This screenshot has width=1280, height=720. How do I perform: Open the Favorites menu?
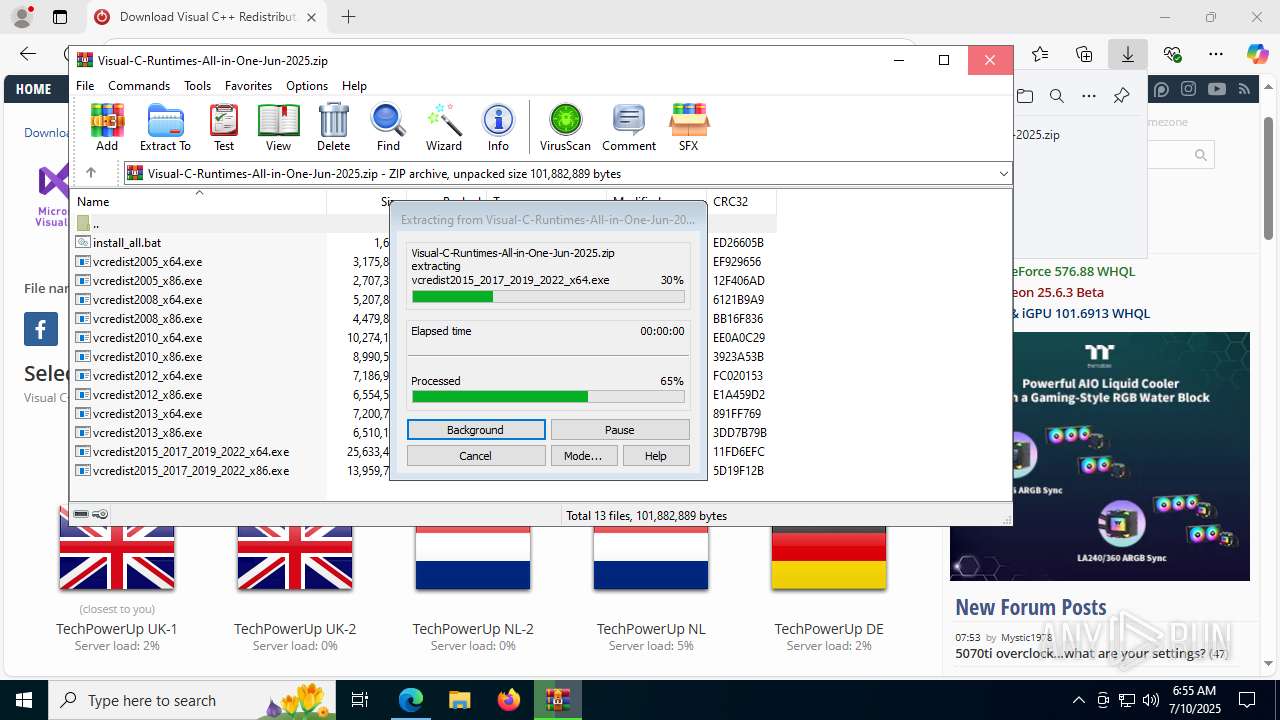coord(248,86)
